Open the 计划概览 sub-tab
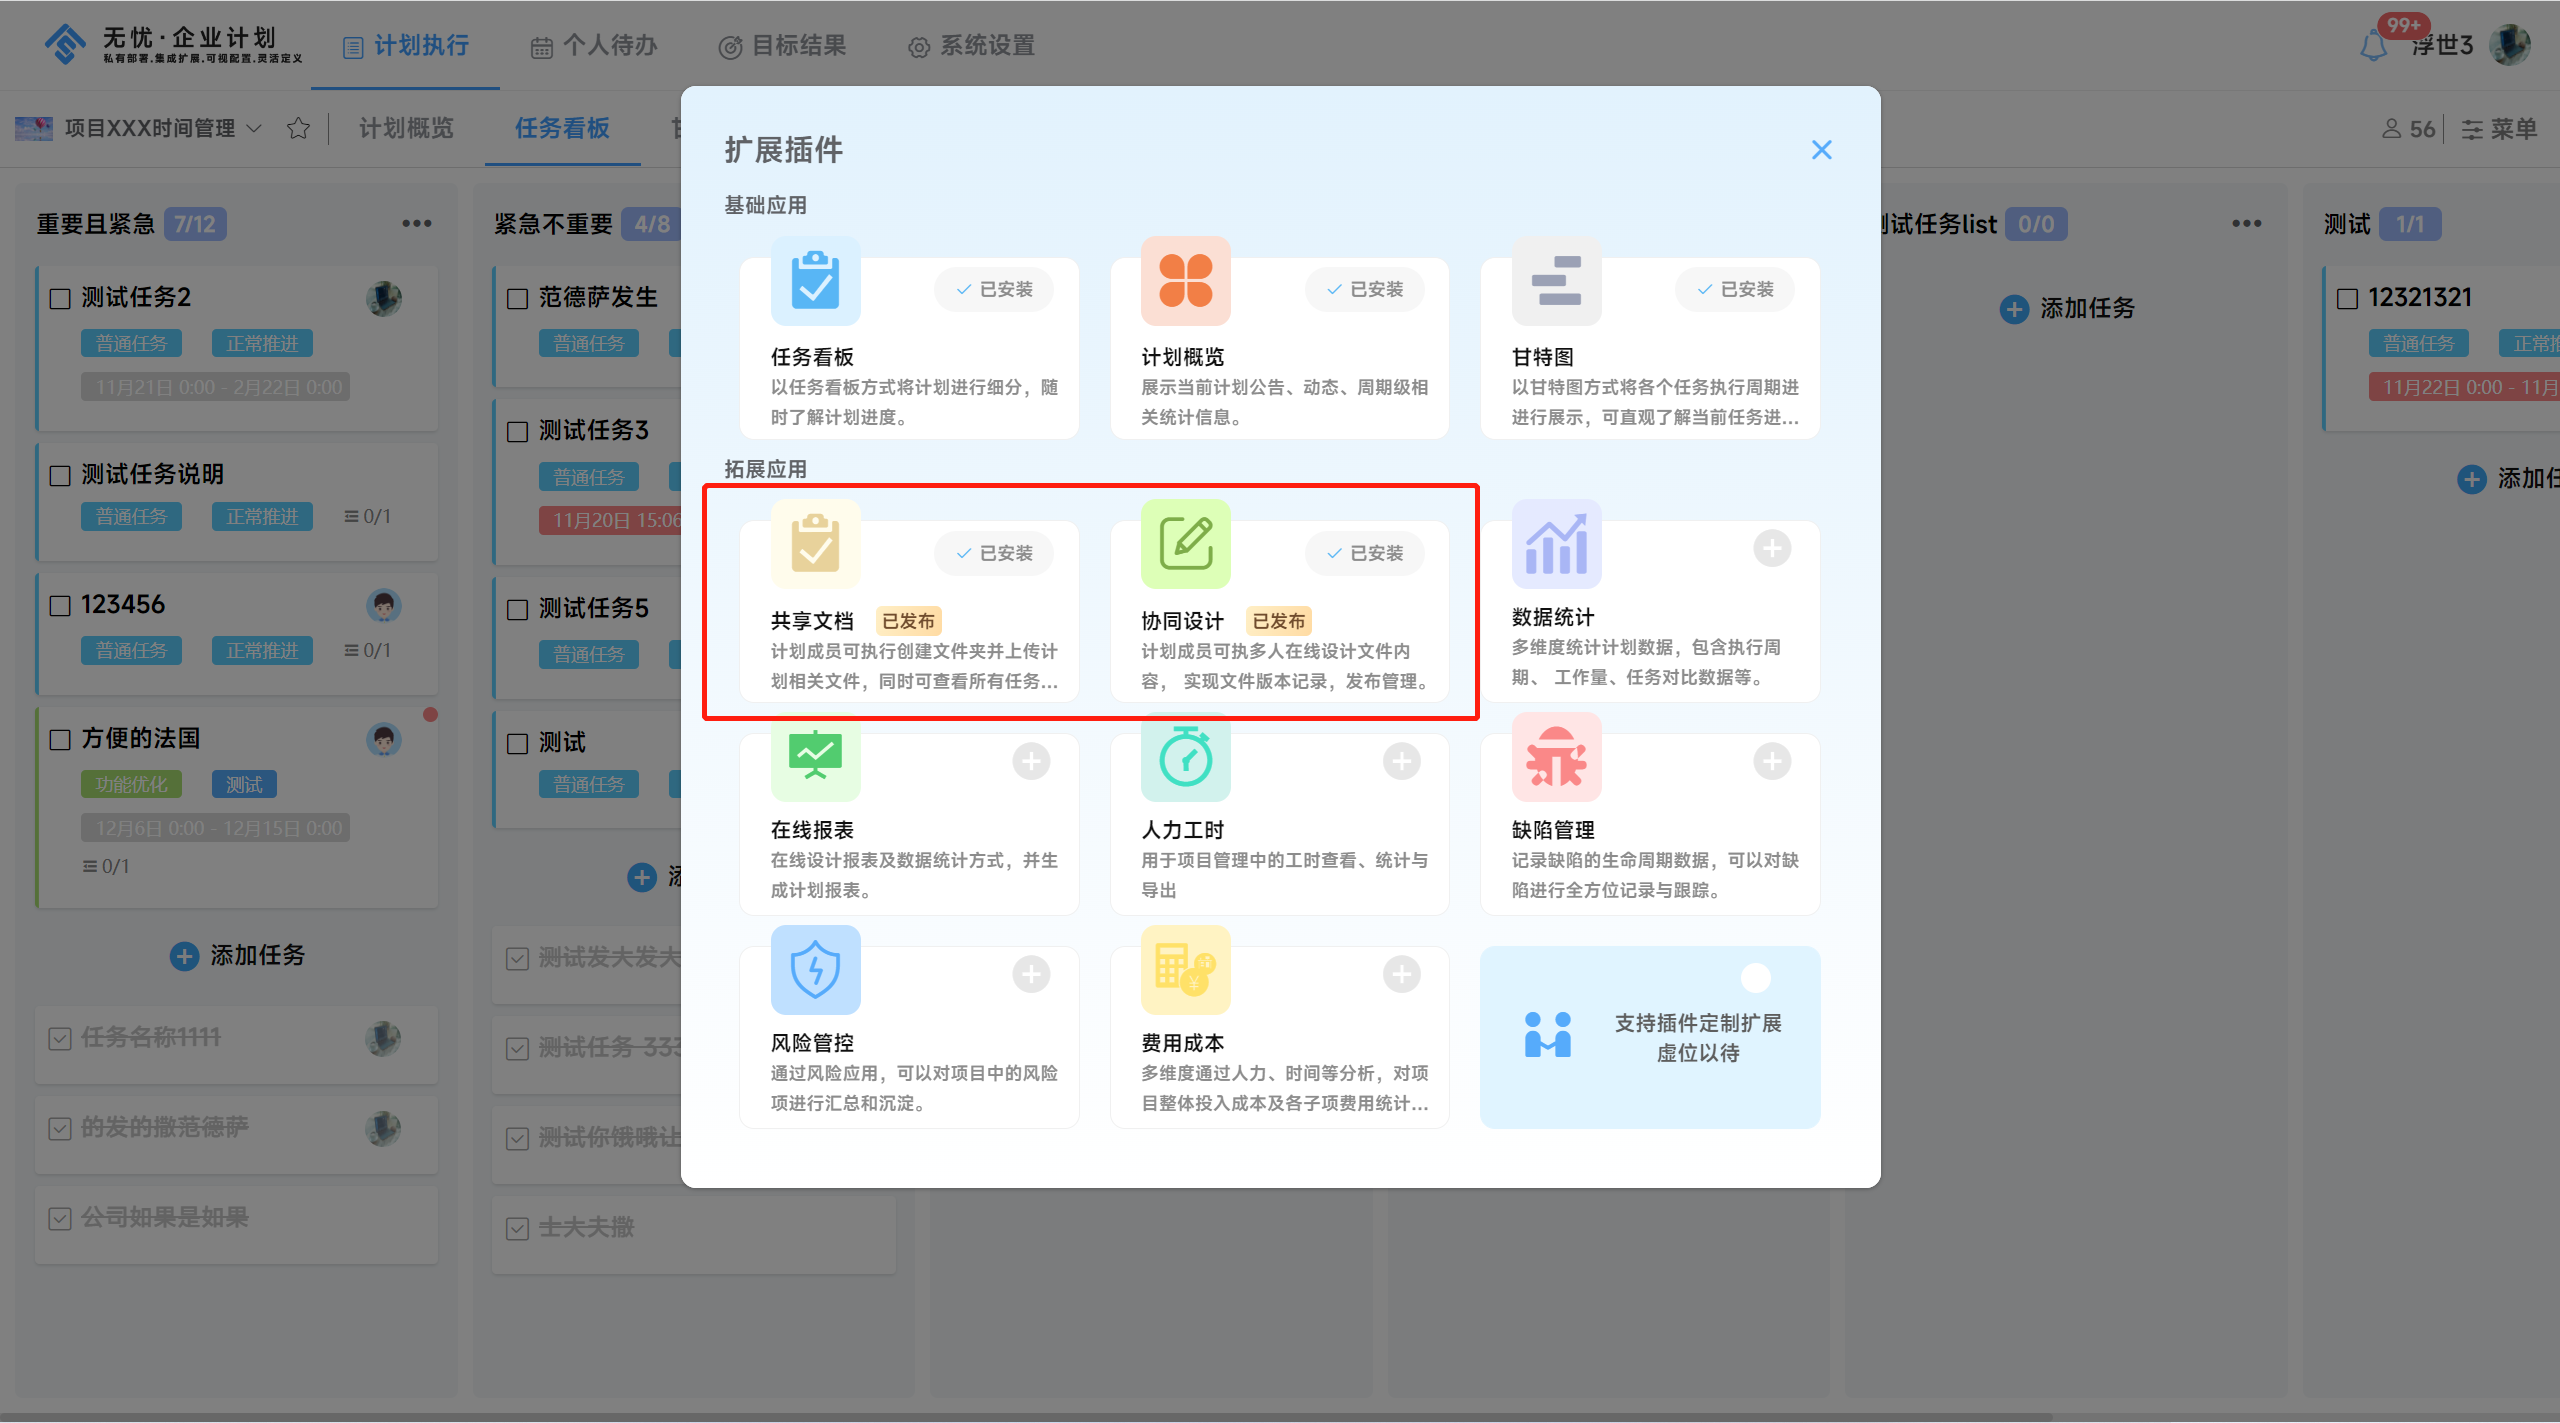The height and width of the screenshot is (1423, 2560). tap(406, 128)
